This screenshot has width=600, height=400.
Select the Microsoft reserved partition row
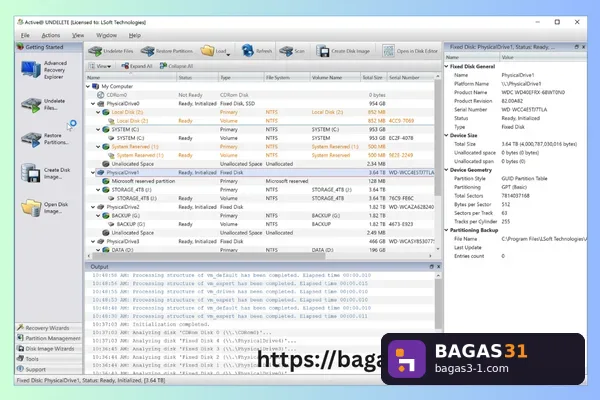[260, 181]
